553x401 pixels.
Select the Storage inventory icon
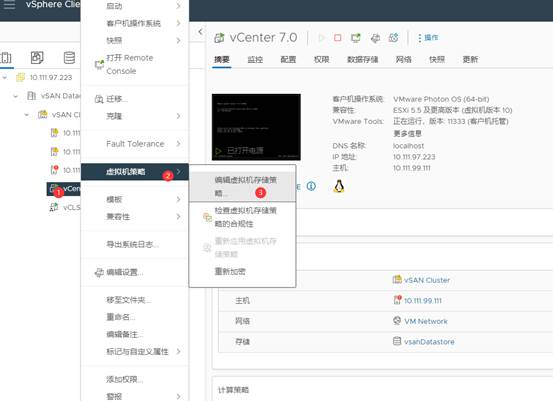69,57
